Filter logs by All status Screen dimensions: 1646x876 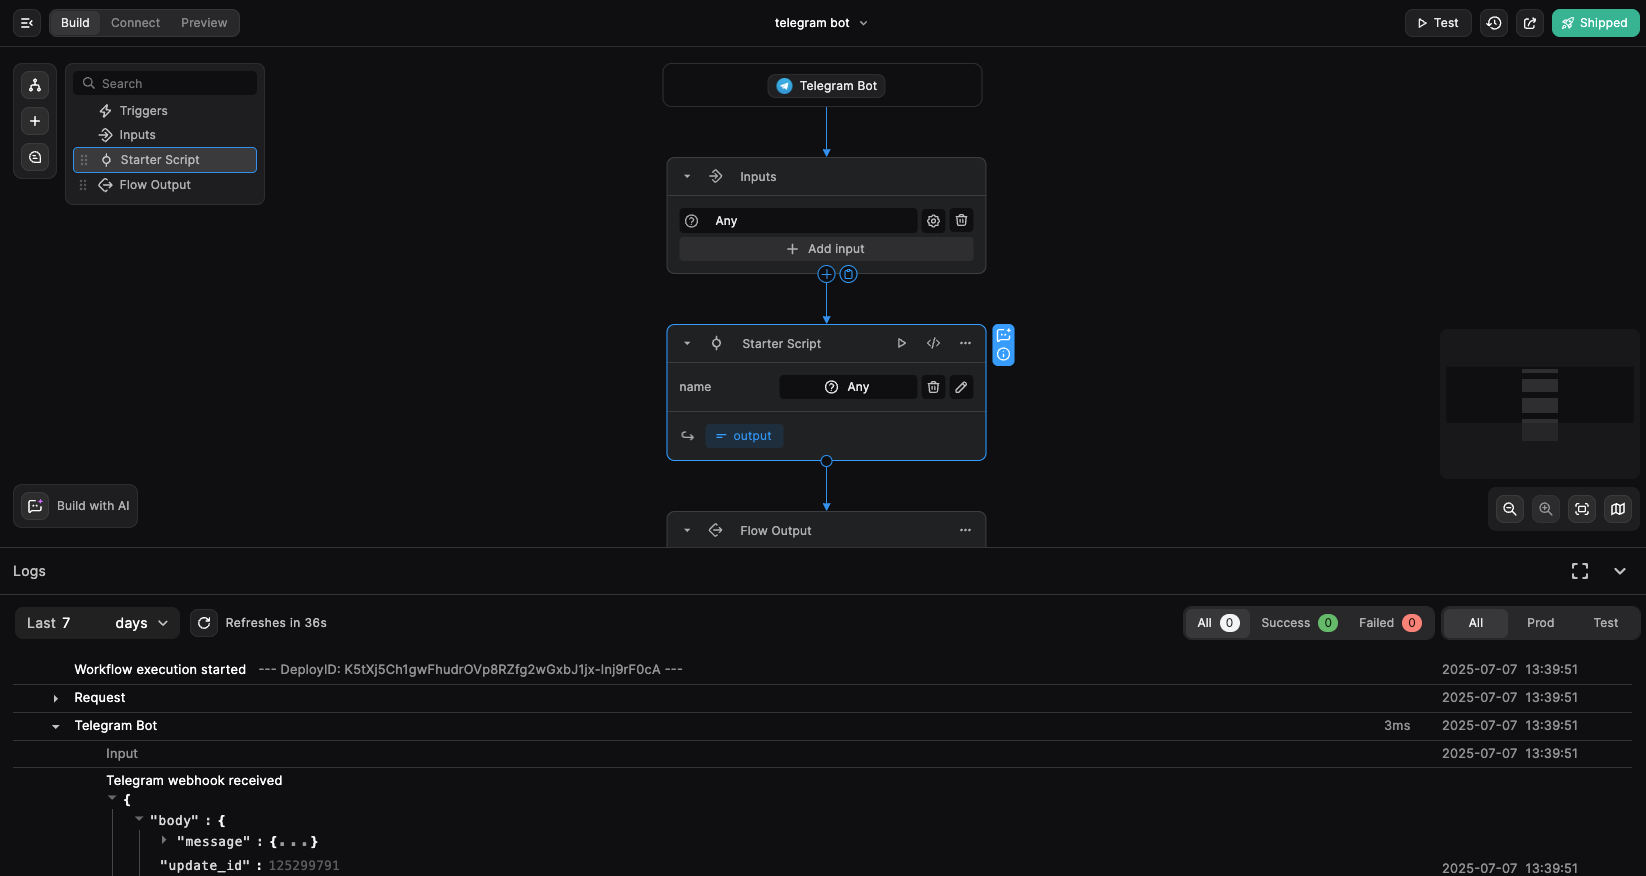[x=1217, y=623]
